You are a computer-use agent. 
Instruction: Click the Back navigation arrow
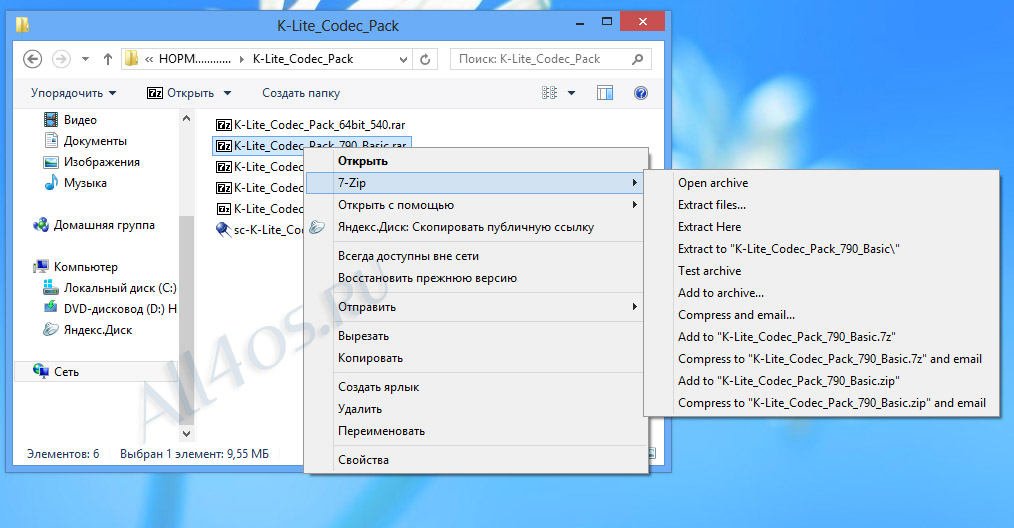(x=32, y=59)
